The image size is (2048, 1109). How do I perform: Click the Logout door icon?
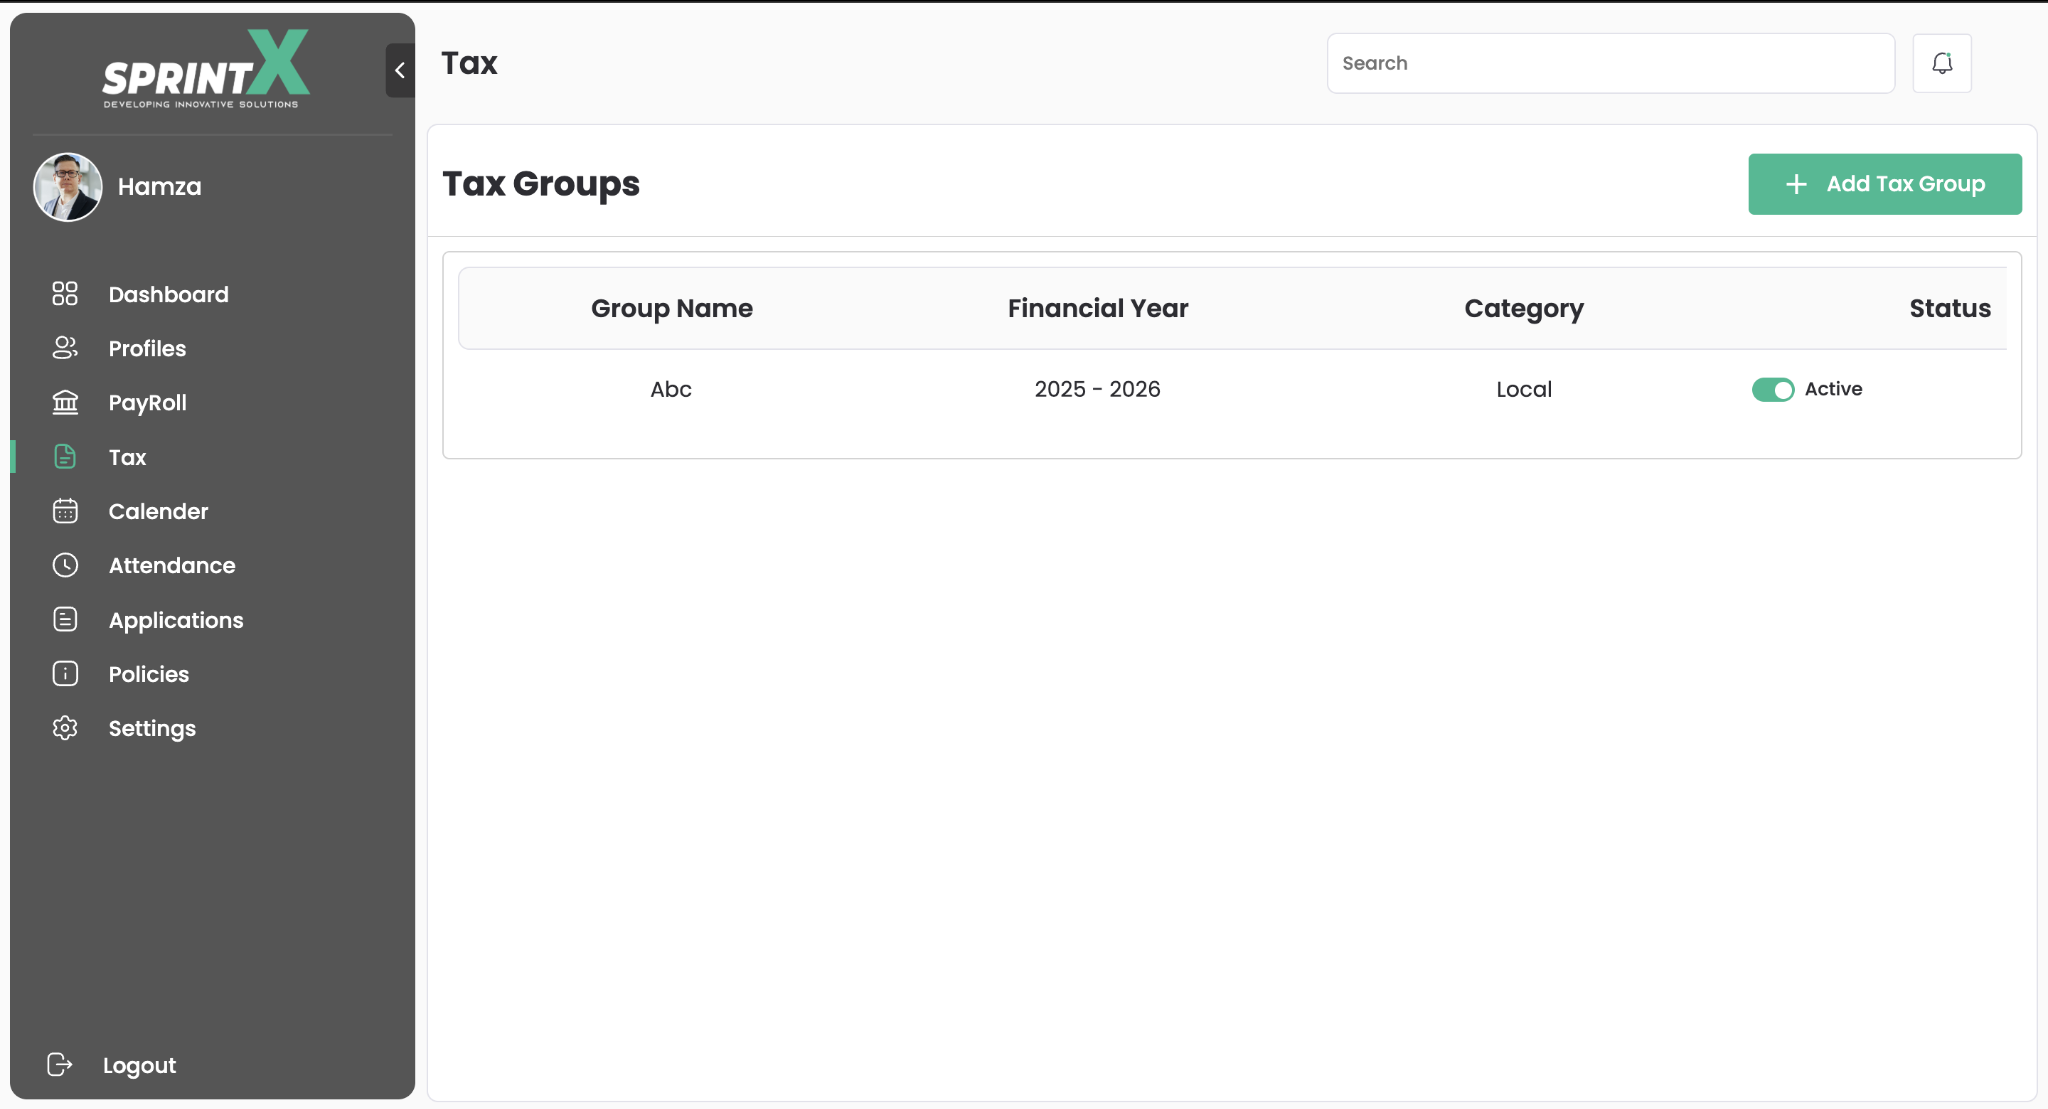(60, 1065)
